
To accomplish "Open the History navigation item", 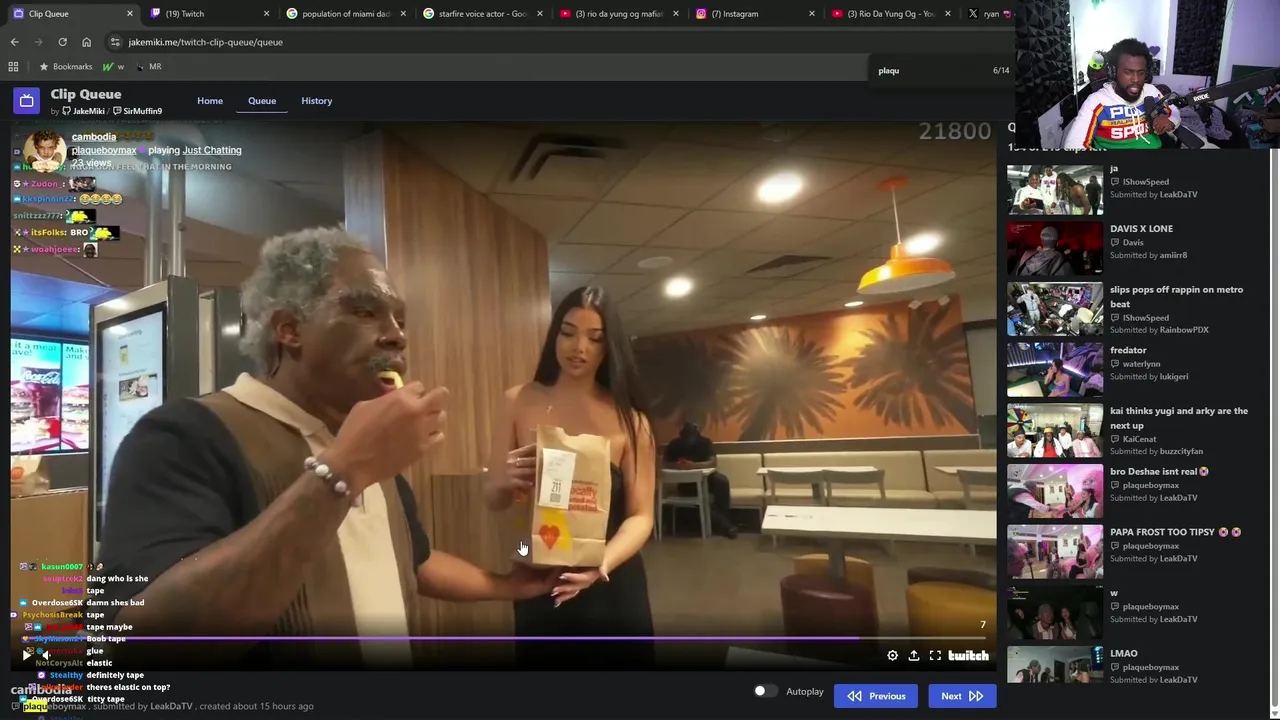I will pos(317,101).
